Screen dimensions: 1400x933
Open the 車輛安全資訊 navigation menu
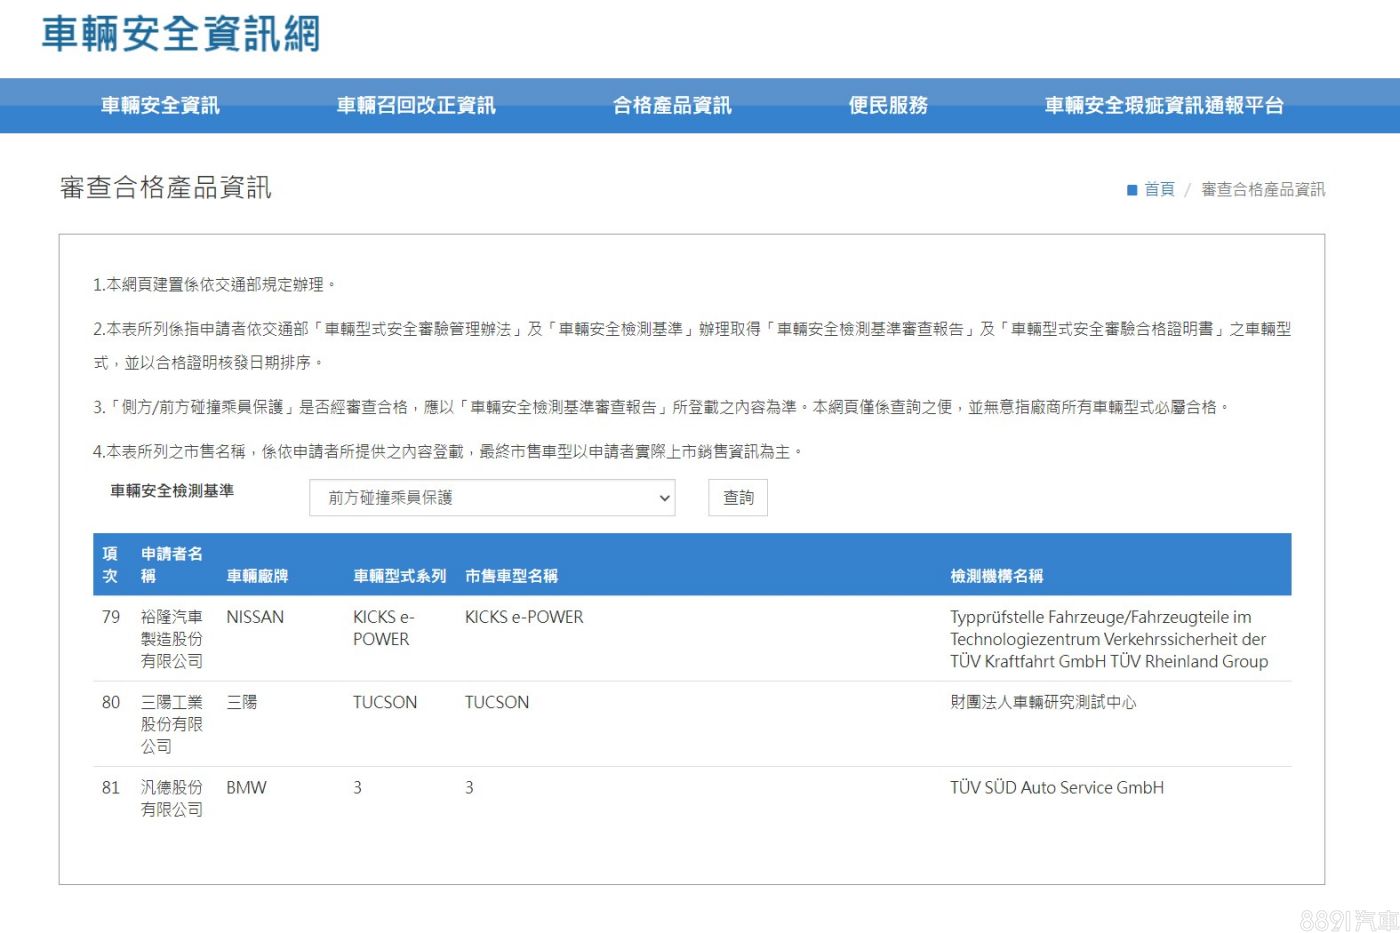click(160, 105)
